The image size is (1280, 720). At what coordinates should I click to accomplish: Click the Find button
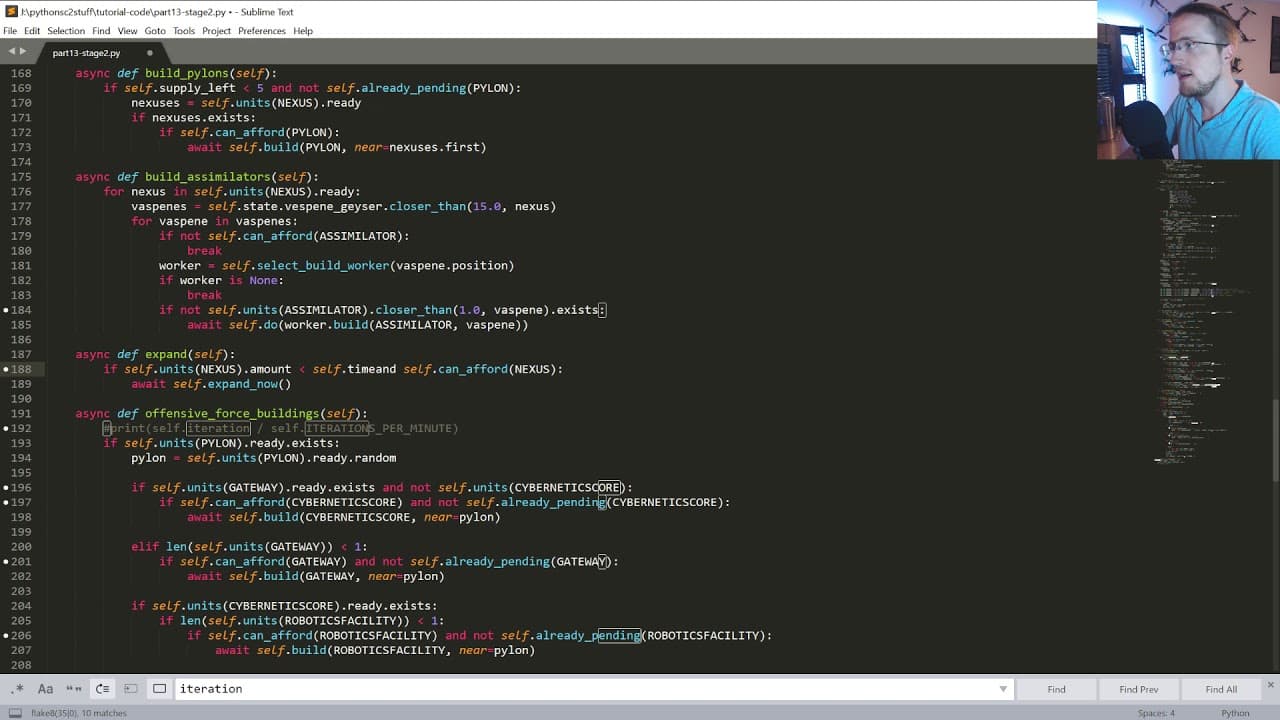(x=1056, y=689)
